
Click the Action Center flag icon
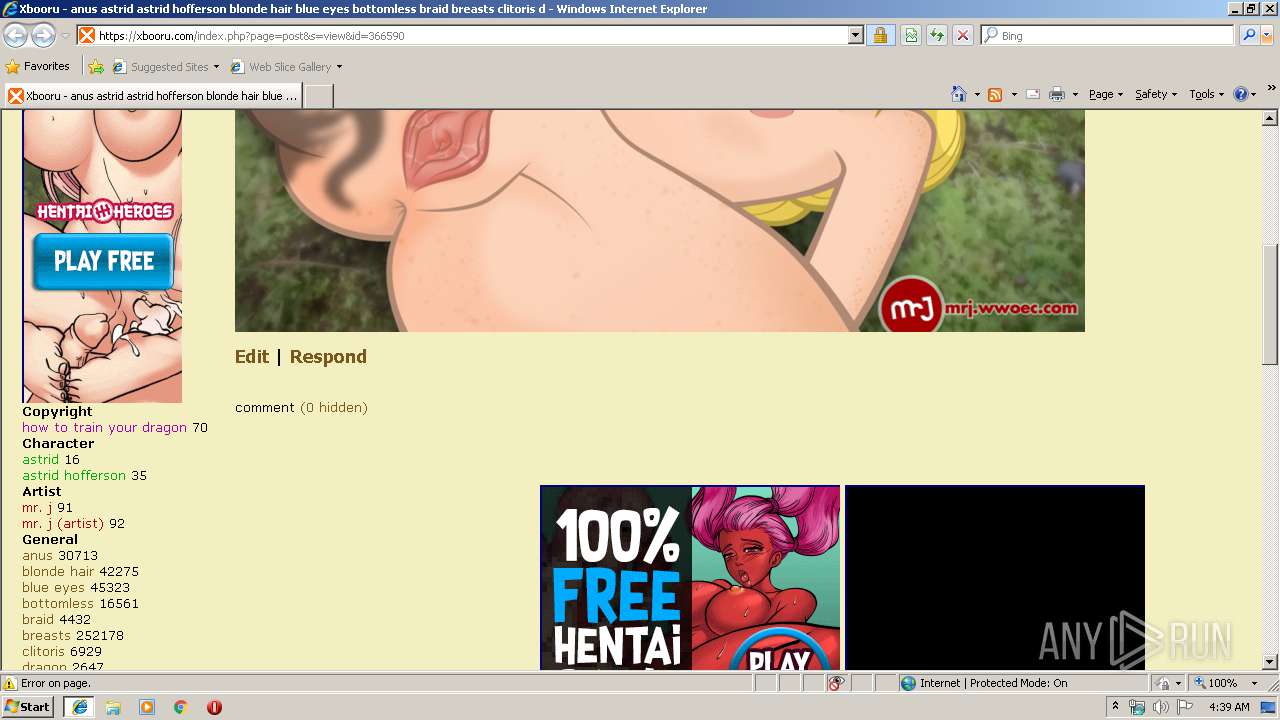(x=1185, y=707)
